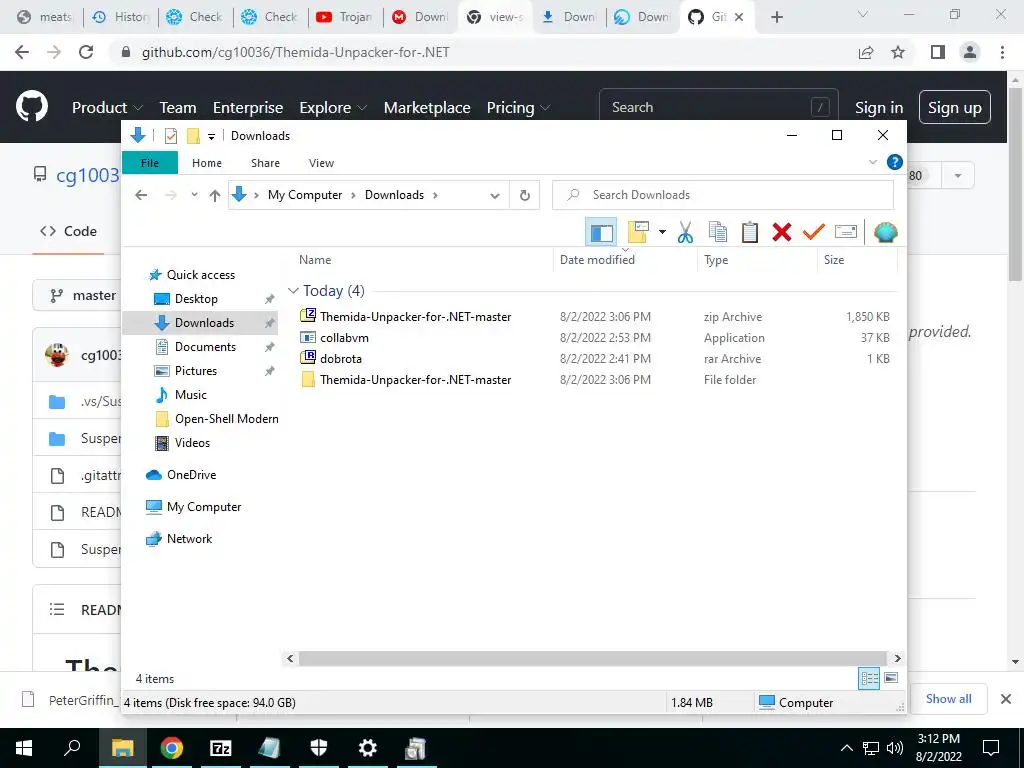Click the Refresh button in address bar
1024x768 pixels.
tap(524, 195)
